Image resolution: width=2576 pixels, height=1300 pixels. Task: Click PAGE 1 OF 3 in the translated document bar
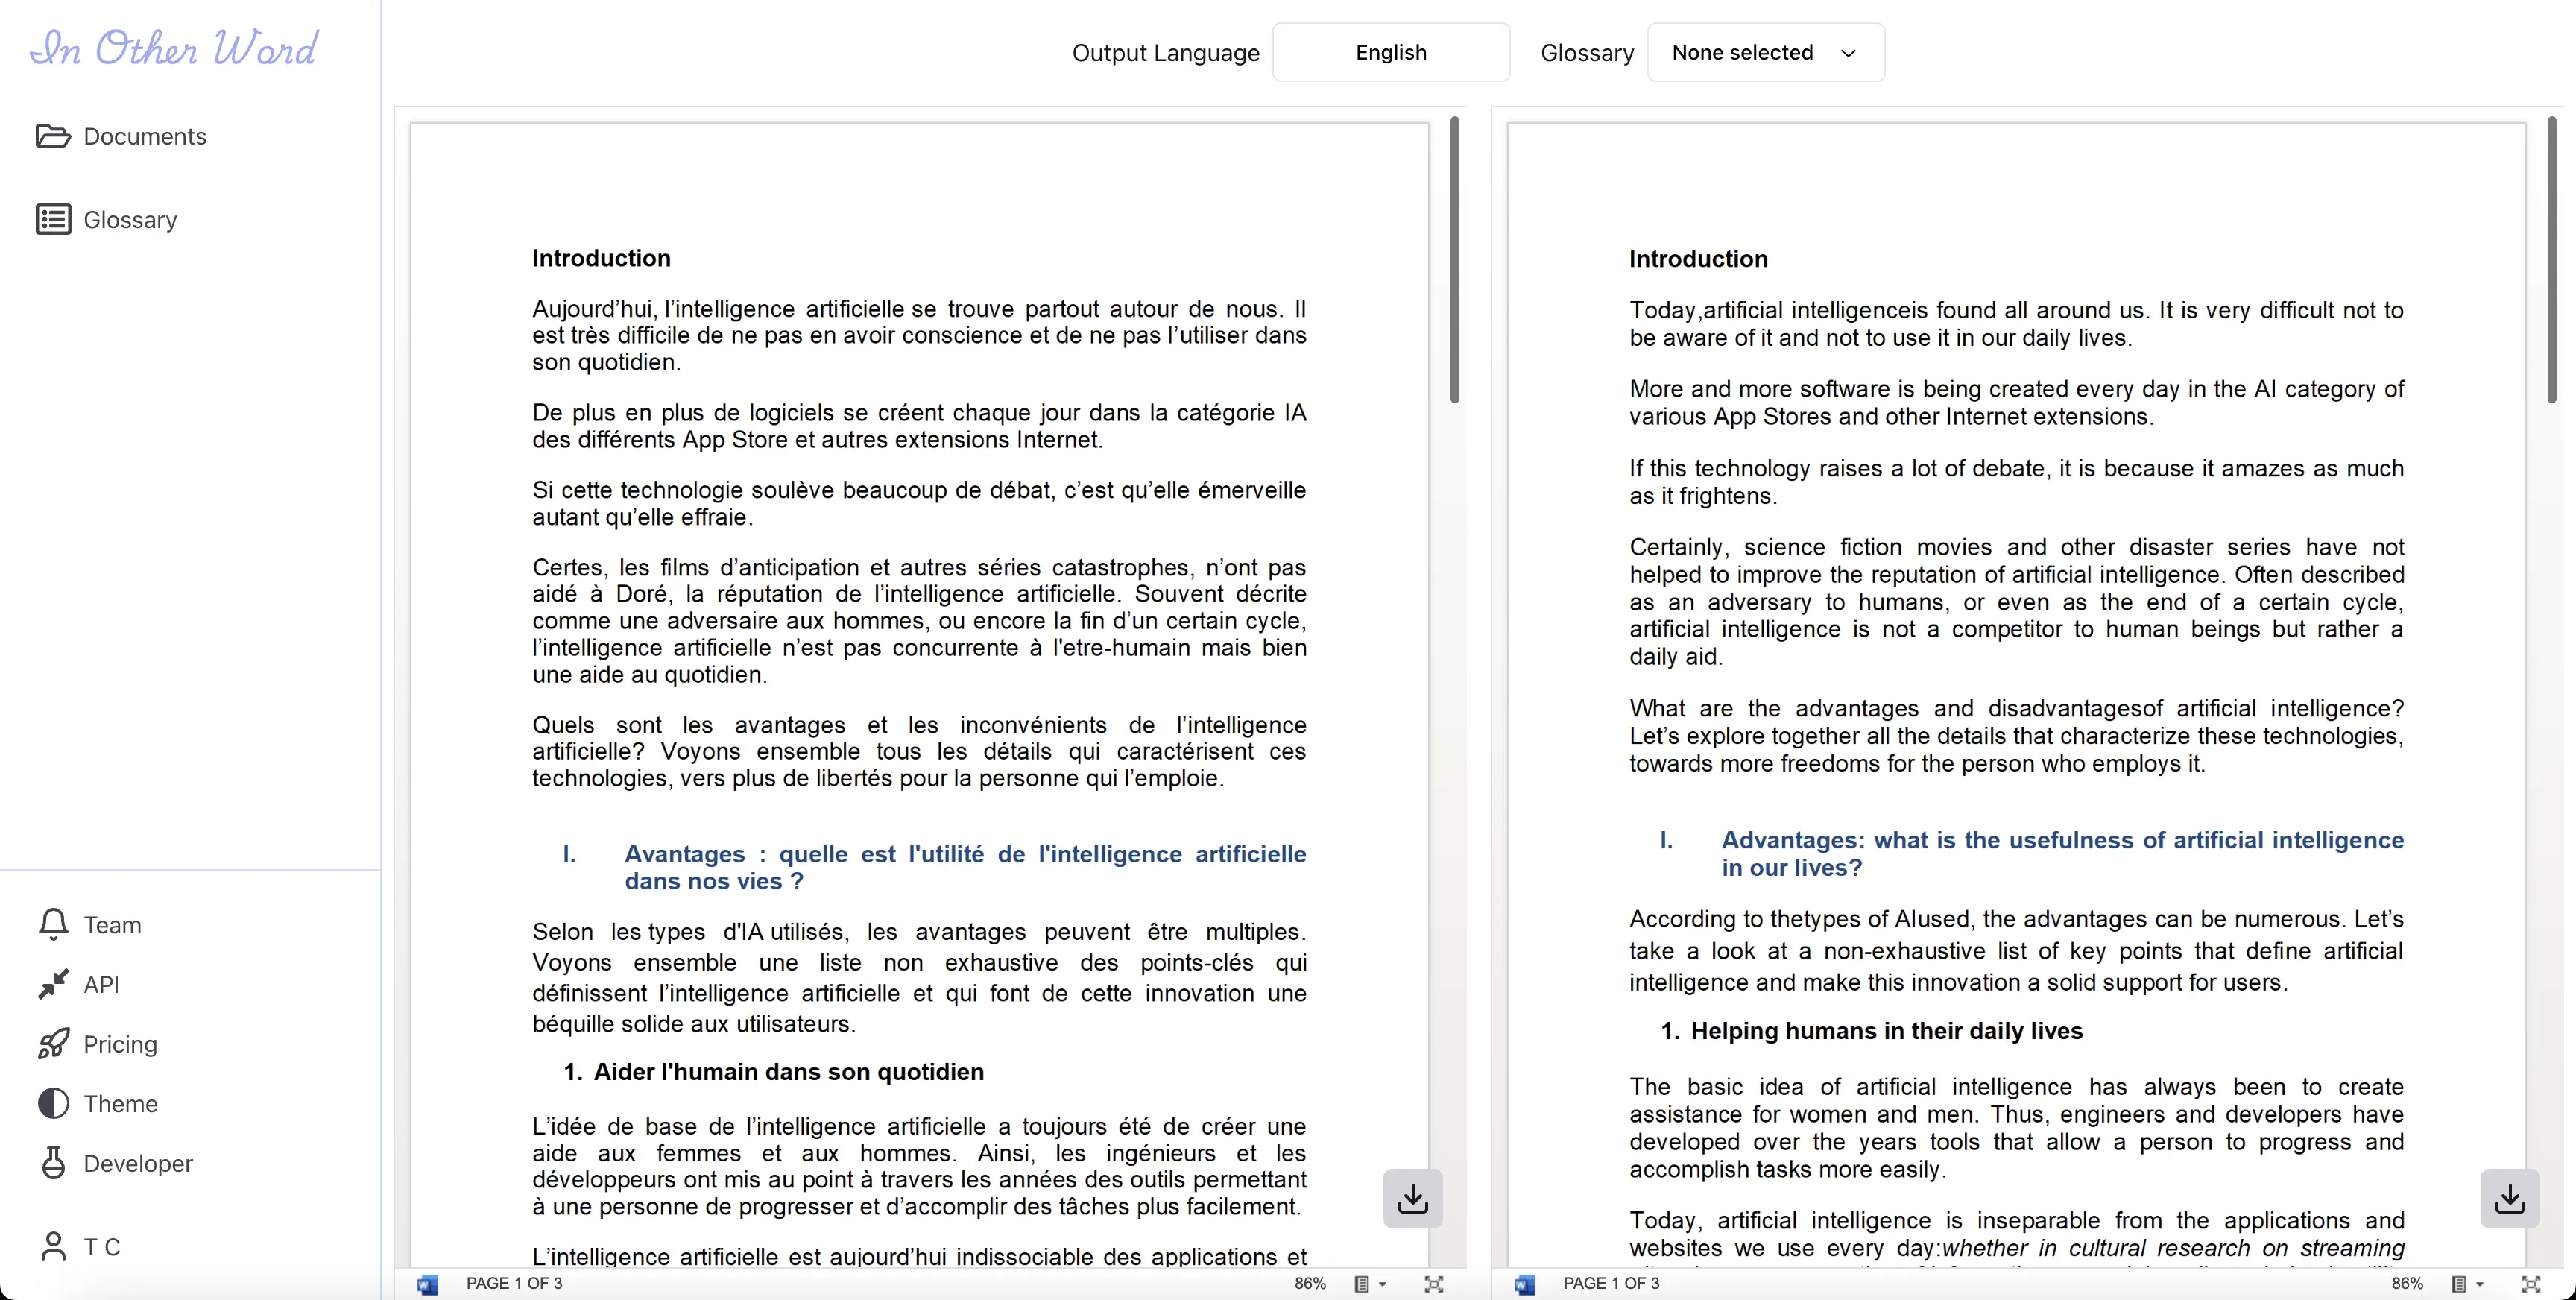tap(1610, 1284)
